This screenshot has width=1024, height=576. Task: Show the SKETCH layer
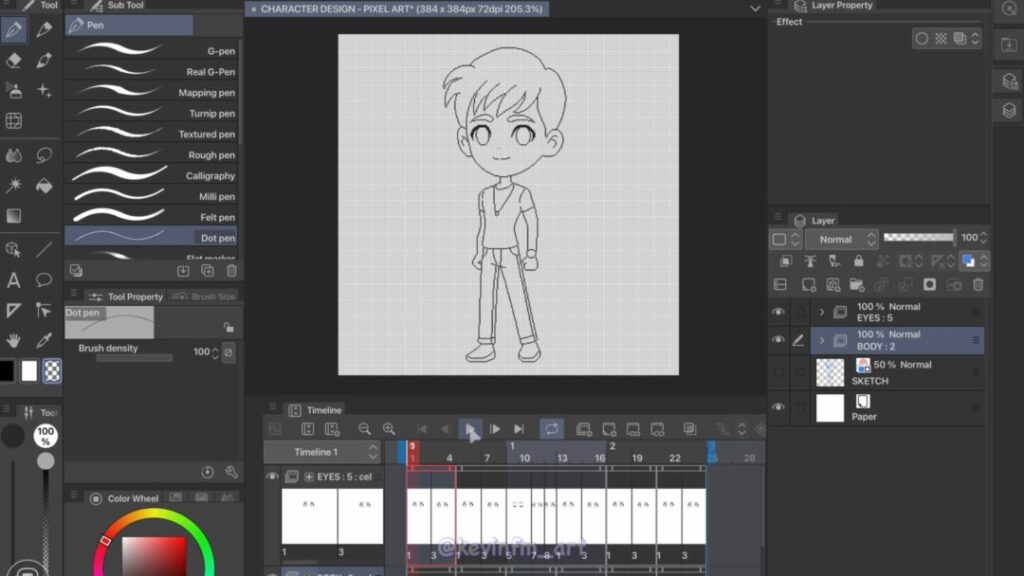778,372
